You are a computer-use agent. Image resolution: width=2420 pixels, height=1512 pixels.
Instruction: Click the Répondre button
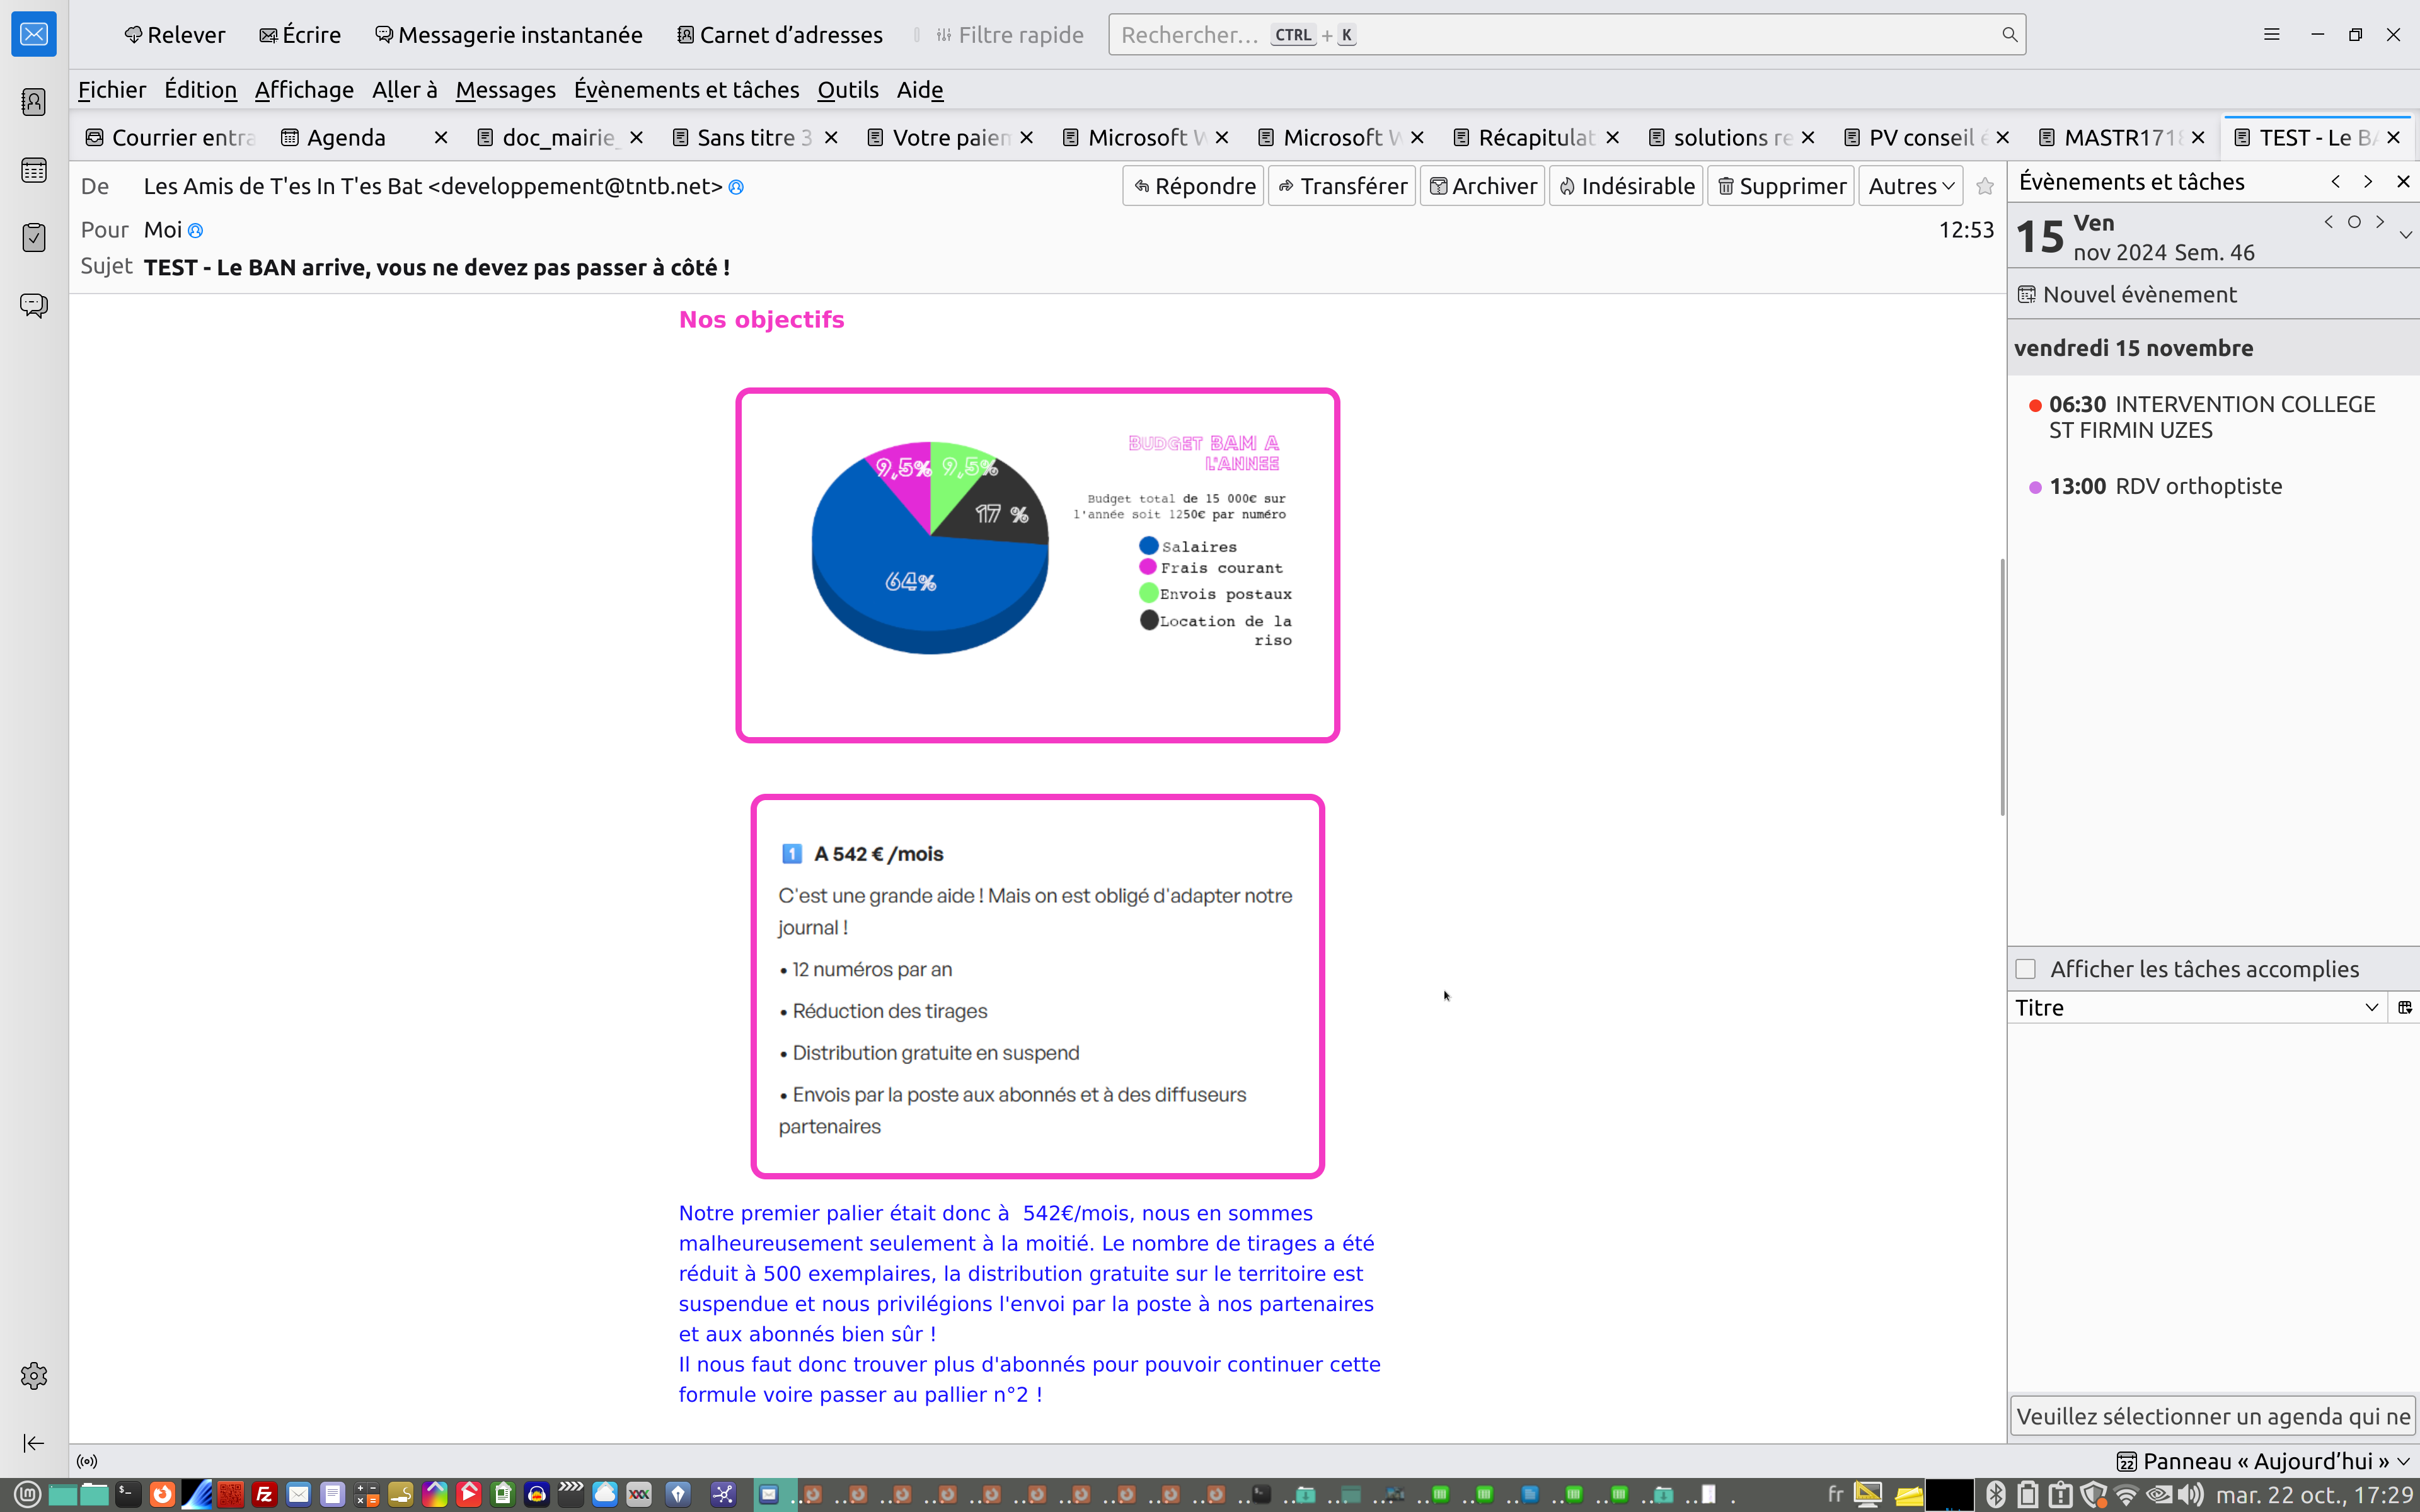pyautogui.click(x=1194, y=186)
